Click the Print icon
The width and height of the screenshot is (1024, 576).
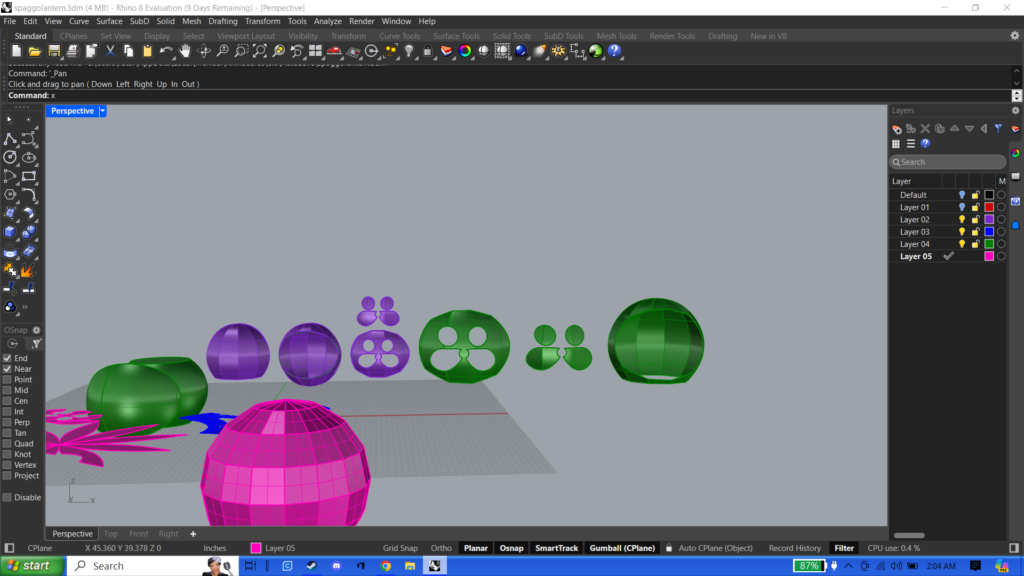coord(72,51)
